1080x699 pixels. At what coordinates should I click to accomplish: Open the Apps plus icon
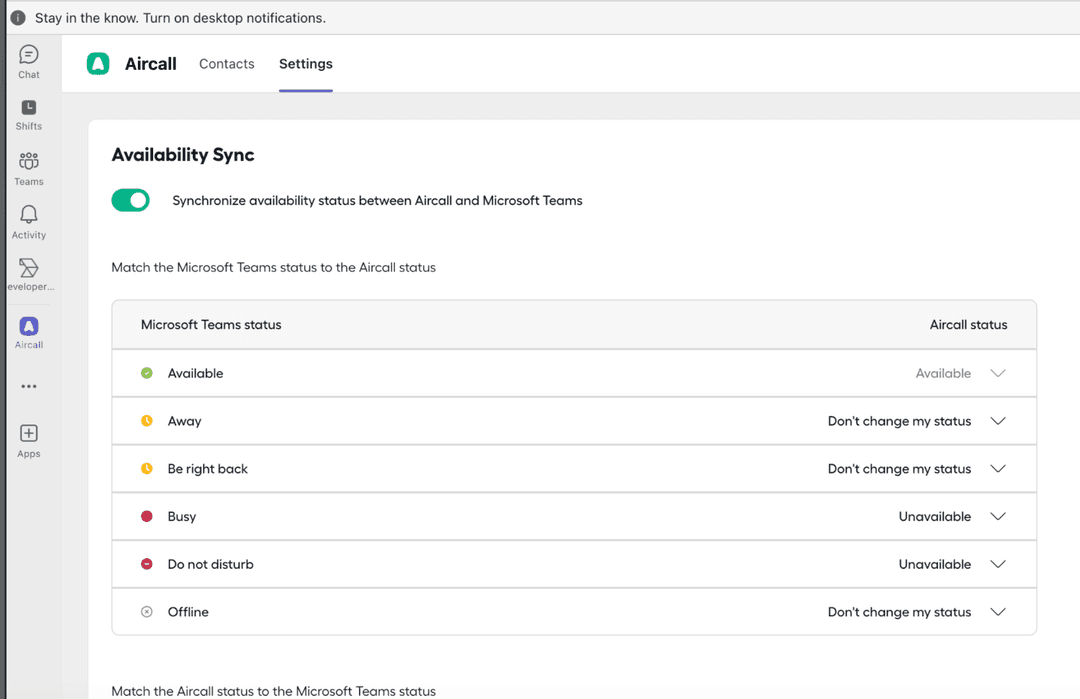[29, 439]
